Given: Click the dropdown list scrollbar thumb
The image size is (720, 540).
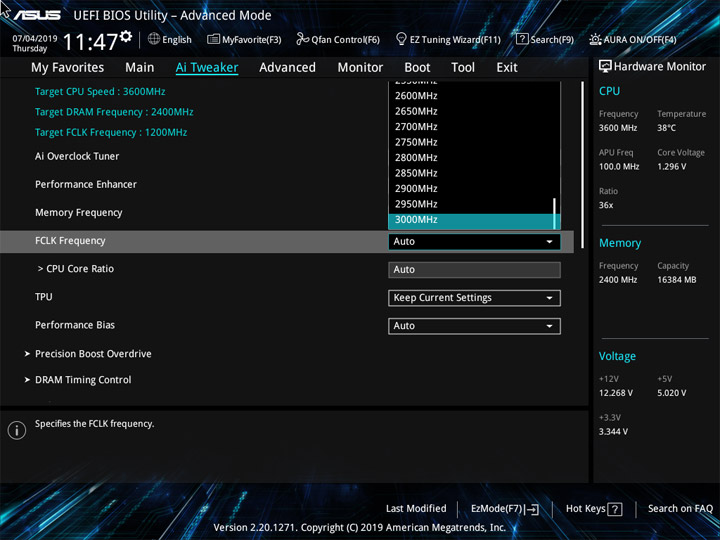Looking at the screenshot, I should [x=554, y=213].
